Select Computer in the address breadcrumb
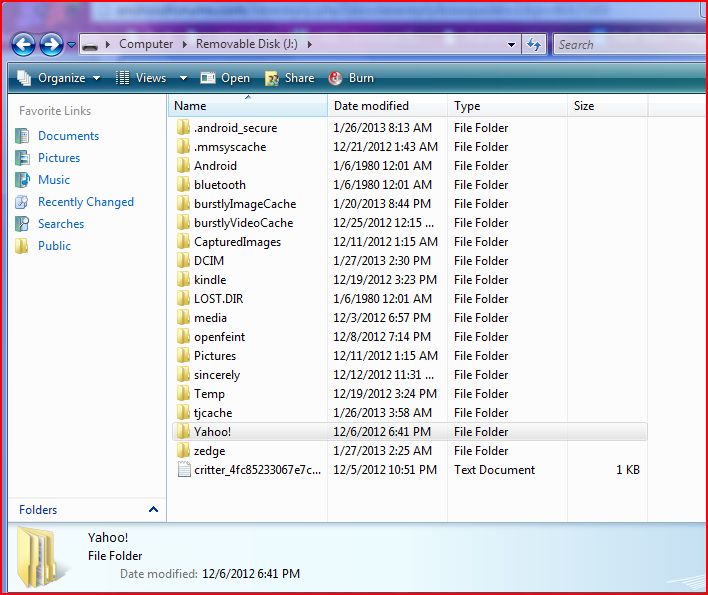Viewport: 708px width, 595px height. click(146, 44)
